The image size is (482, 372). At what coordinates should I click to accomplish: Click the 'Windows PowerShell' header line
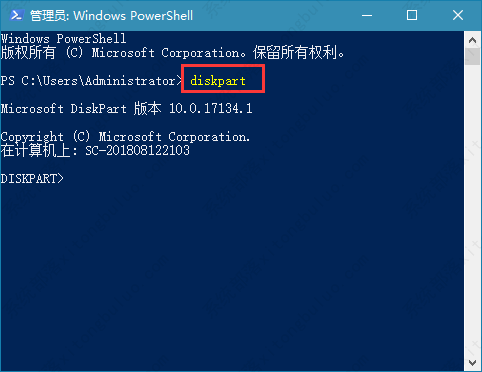pyautogui.click(x=63, y=39)
